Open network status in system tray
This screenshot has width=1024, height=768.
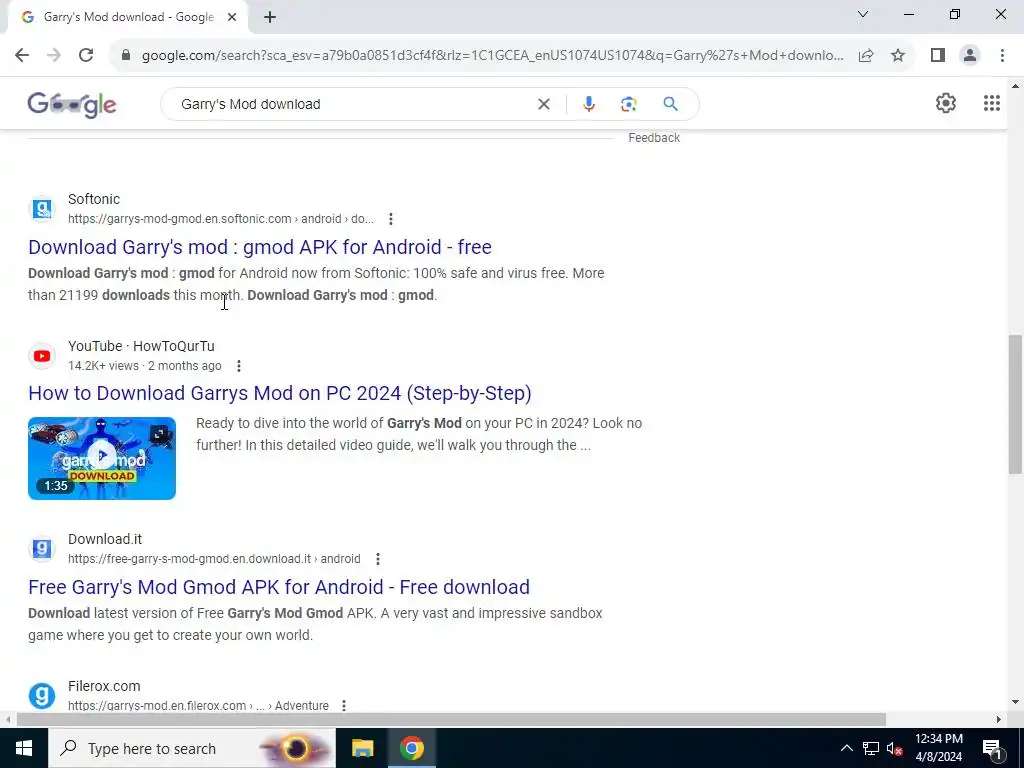click(871, 748)
